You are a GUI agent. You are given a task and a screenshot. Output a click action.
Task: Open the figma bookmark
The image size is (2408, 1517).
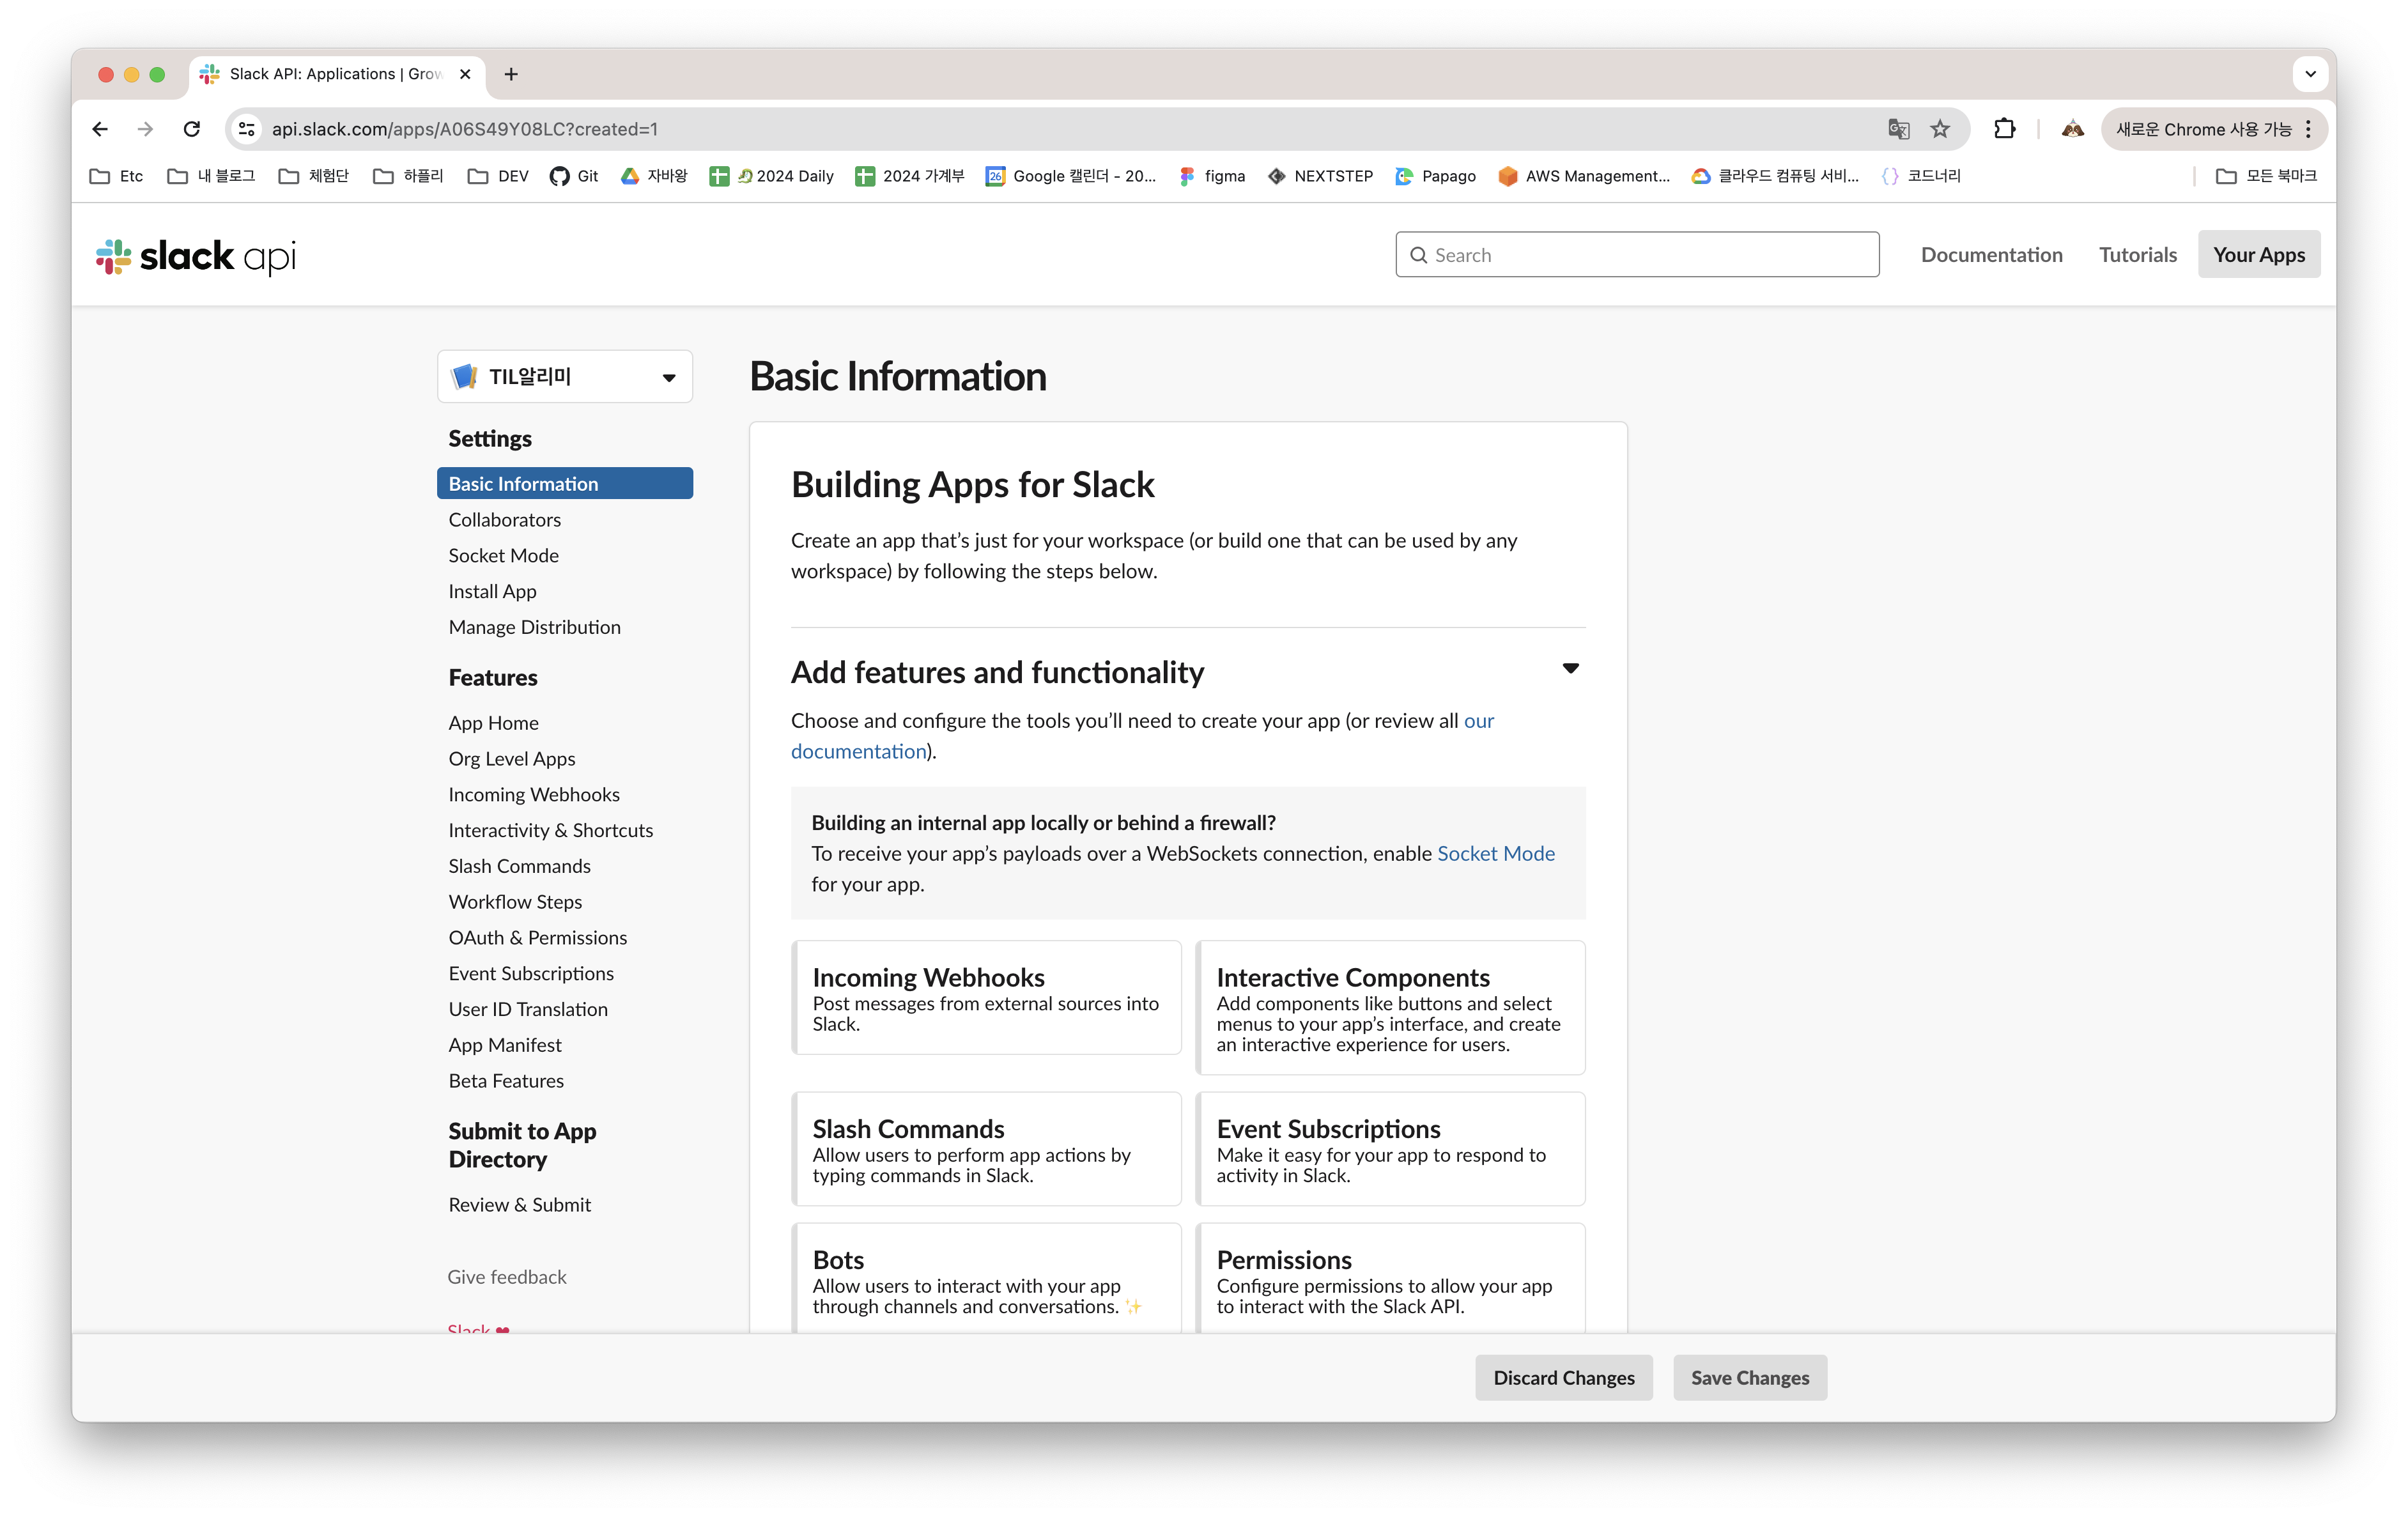[x=1212, y=176]
